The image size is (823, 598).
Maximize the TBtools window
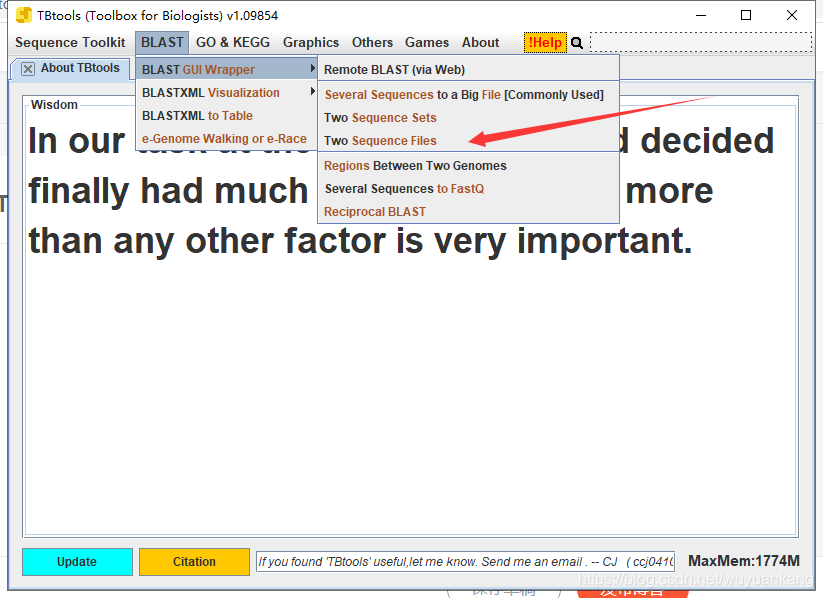point(746,15)
